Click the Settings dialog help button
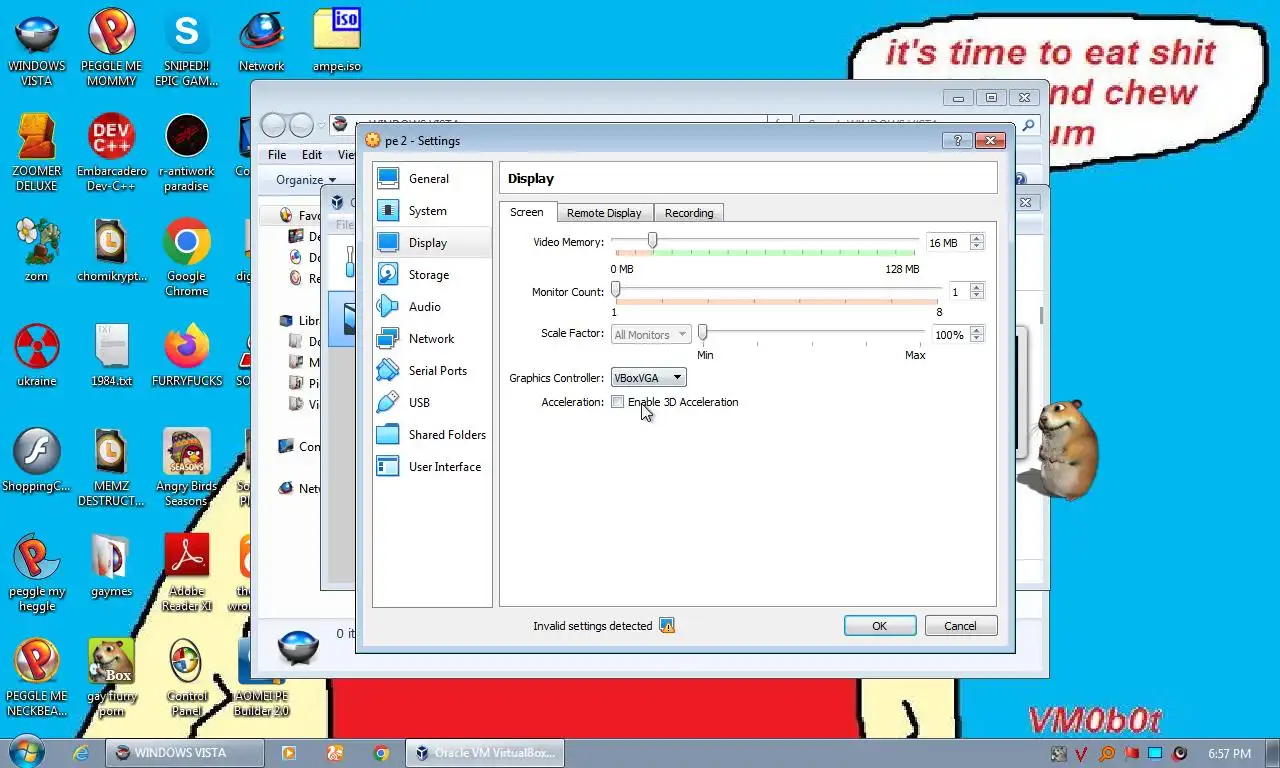 pos(957,141)
